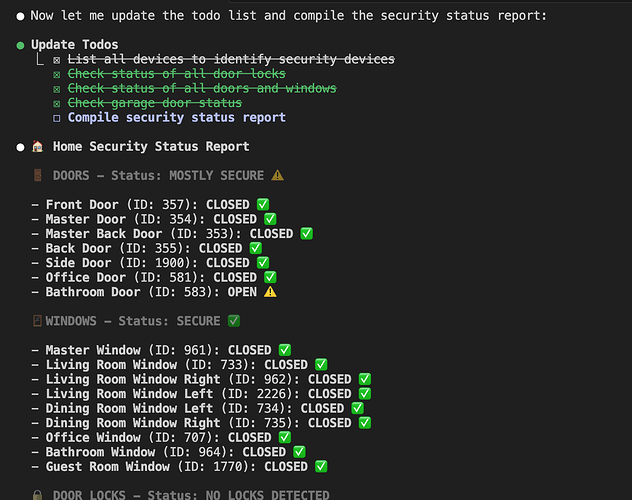
Task: Click the house emoji before Home Security Status Report
Action: point(37,146)
